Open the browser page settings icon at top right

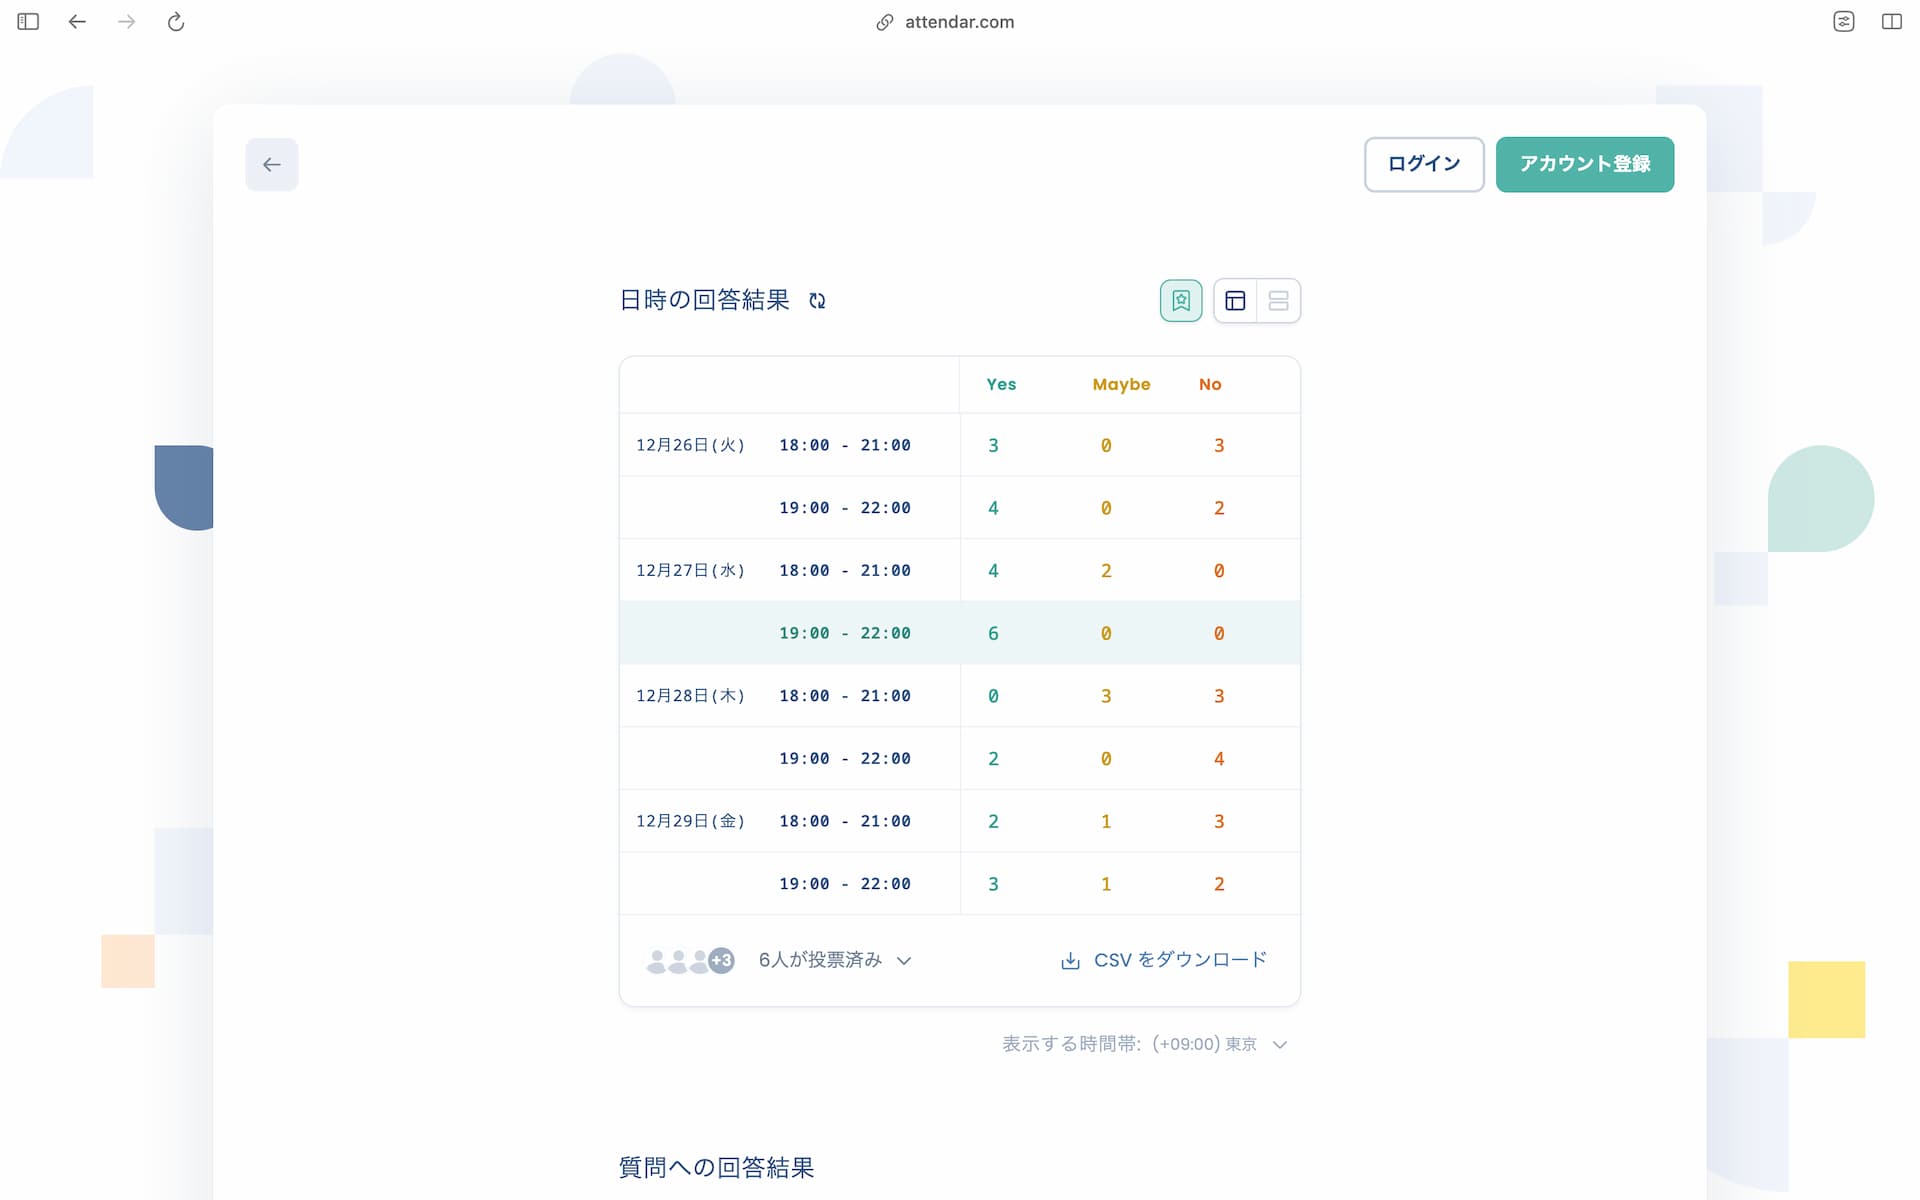coord(1844,22)
